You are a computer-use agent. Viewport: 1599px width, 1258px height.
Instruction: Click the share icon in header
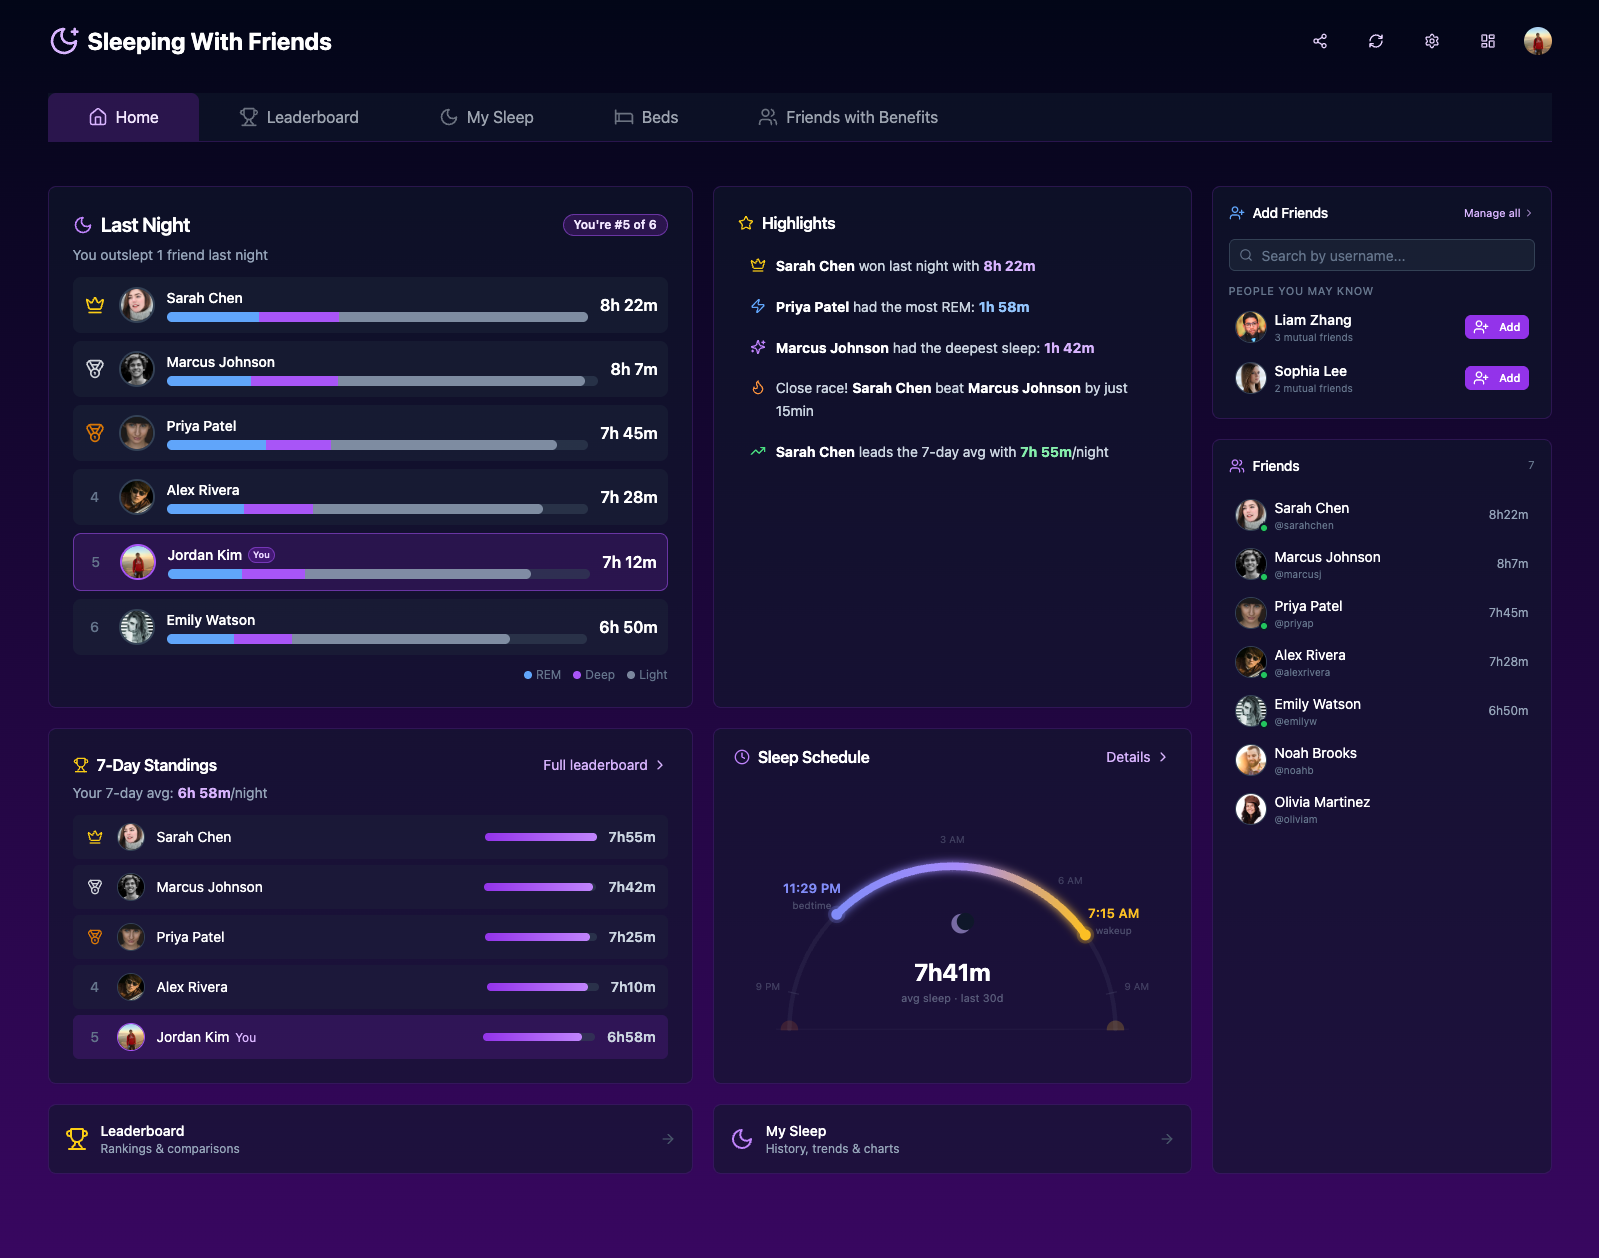(1320, 41)
